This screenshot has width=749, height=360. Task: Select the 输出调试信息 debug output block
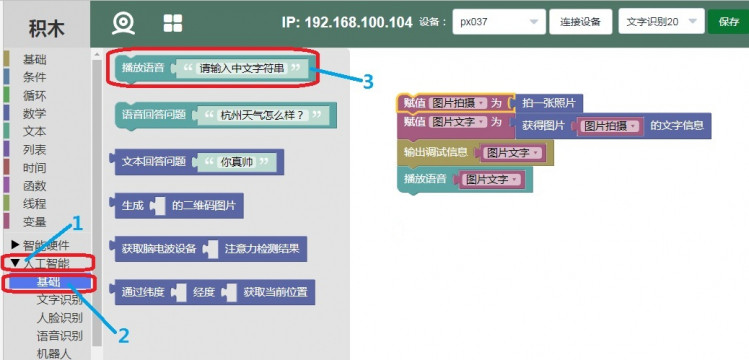pos(435,152)
